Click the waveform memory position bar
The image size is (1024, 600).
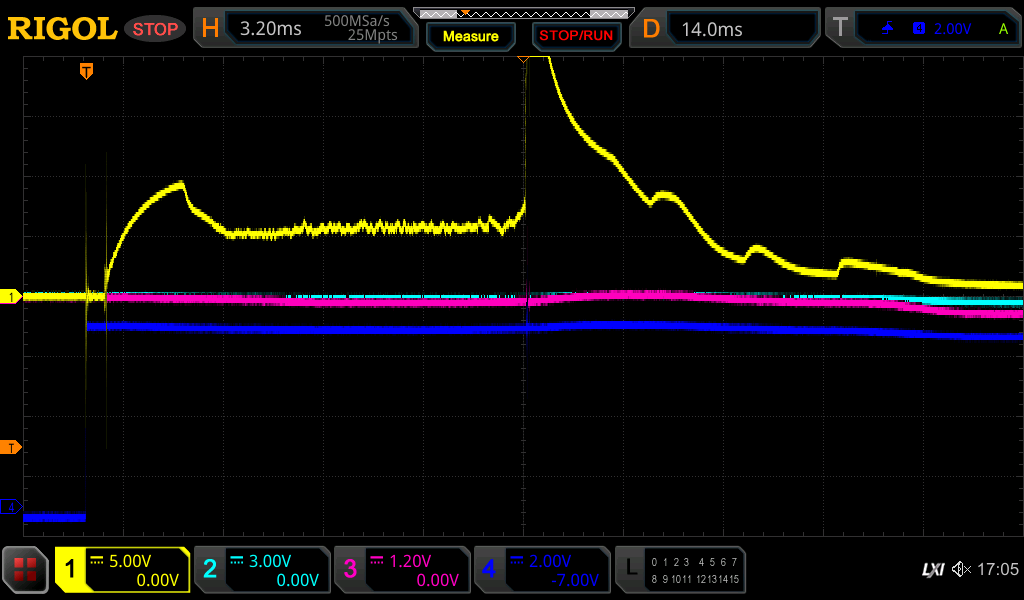(522, 13)
